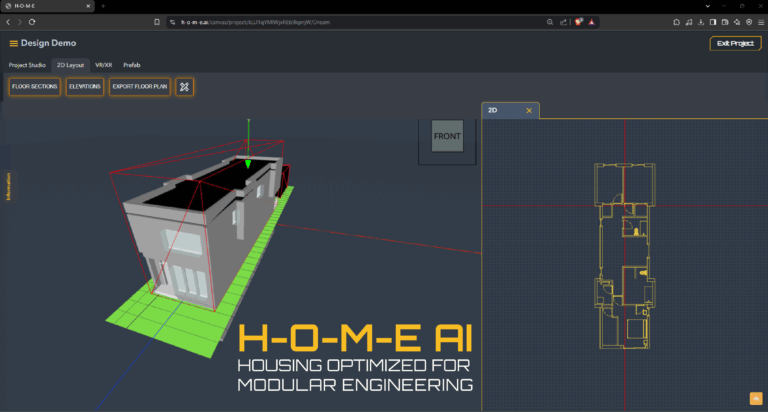The image size is (768, 412).
Task: Click the Brave shield icon in address bar
Action: click(580, 21)
